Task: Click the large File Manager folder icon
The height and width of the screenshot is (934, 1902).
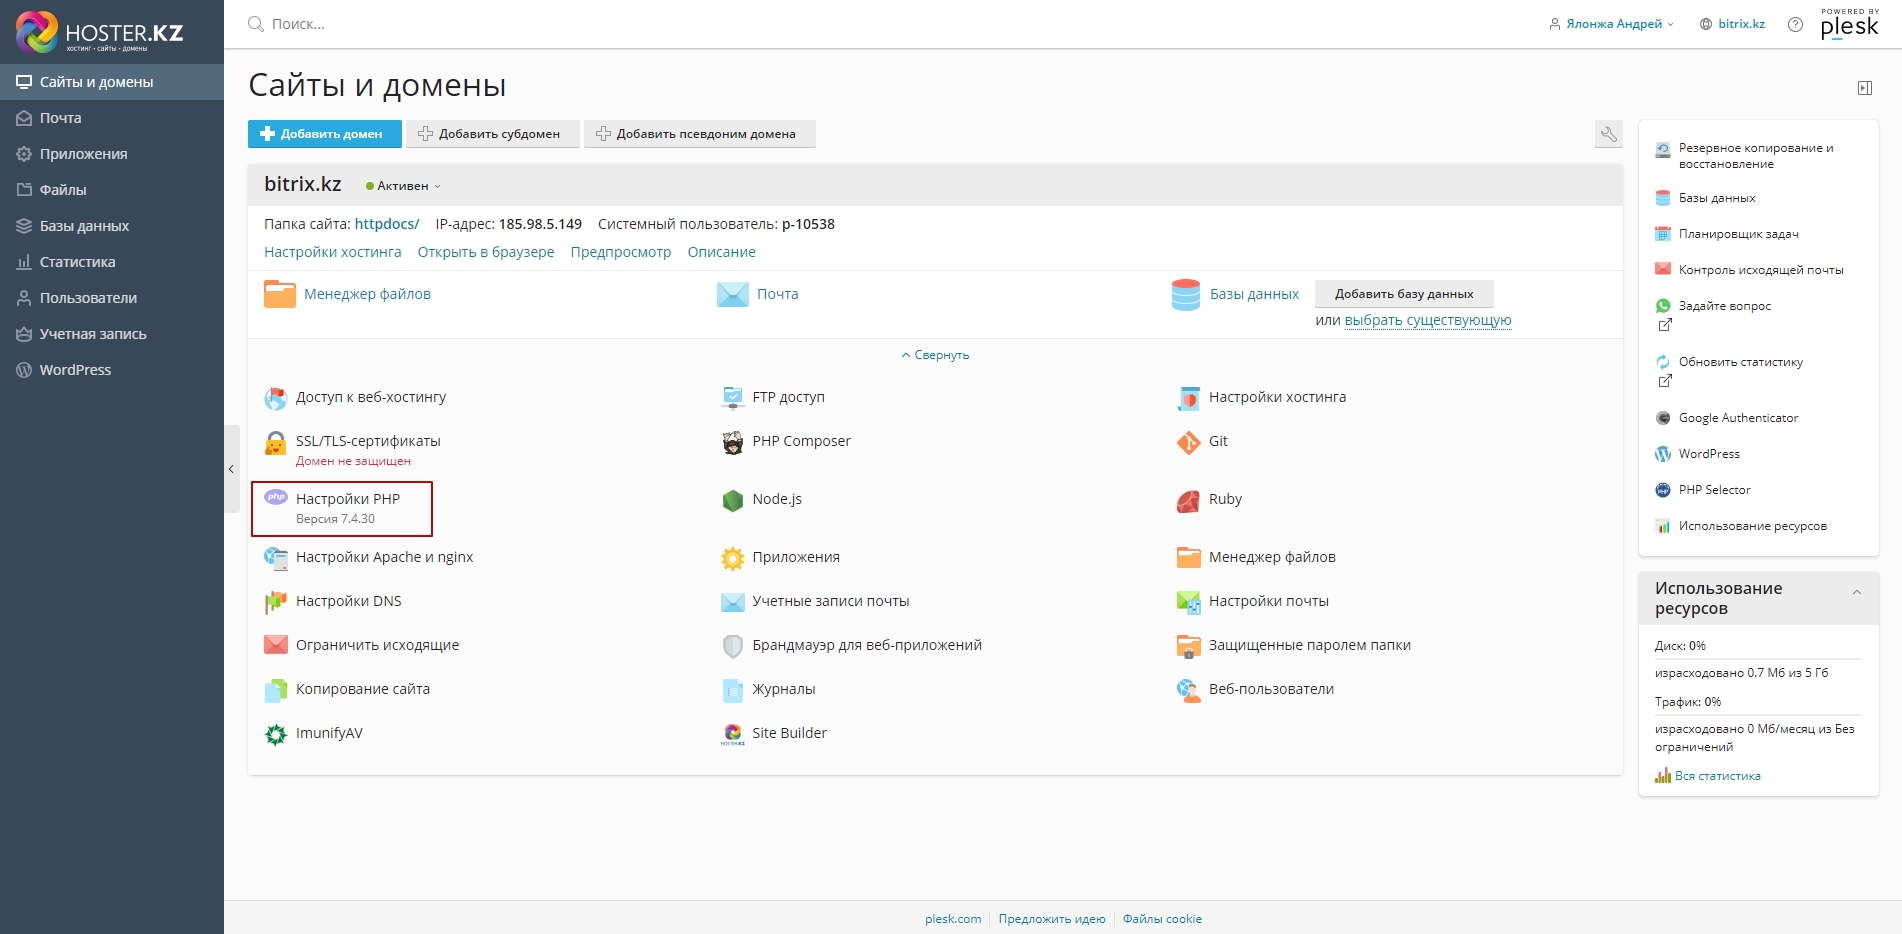Action: [280, 294]
